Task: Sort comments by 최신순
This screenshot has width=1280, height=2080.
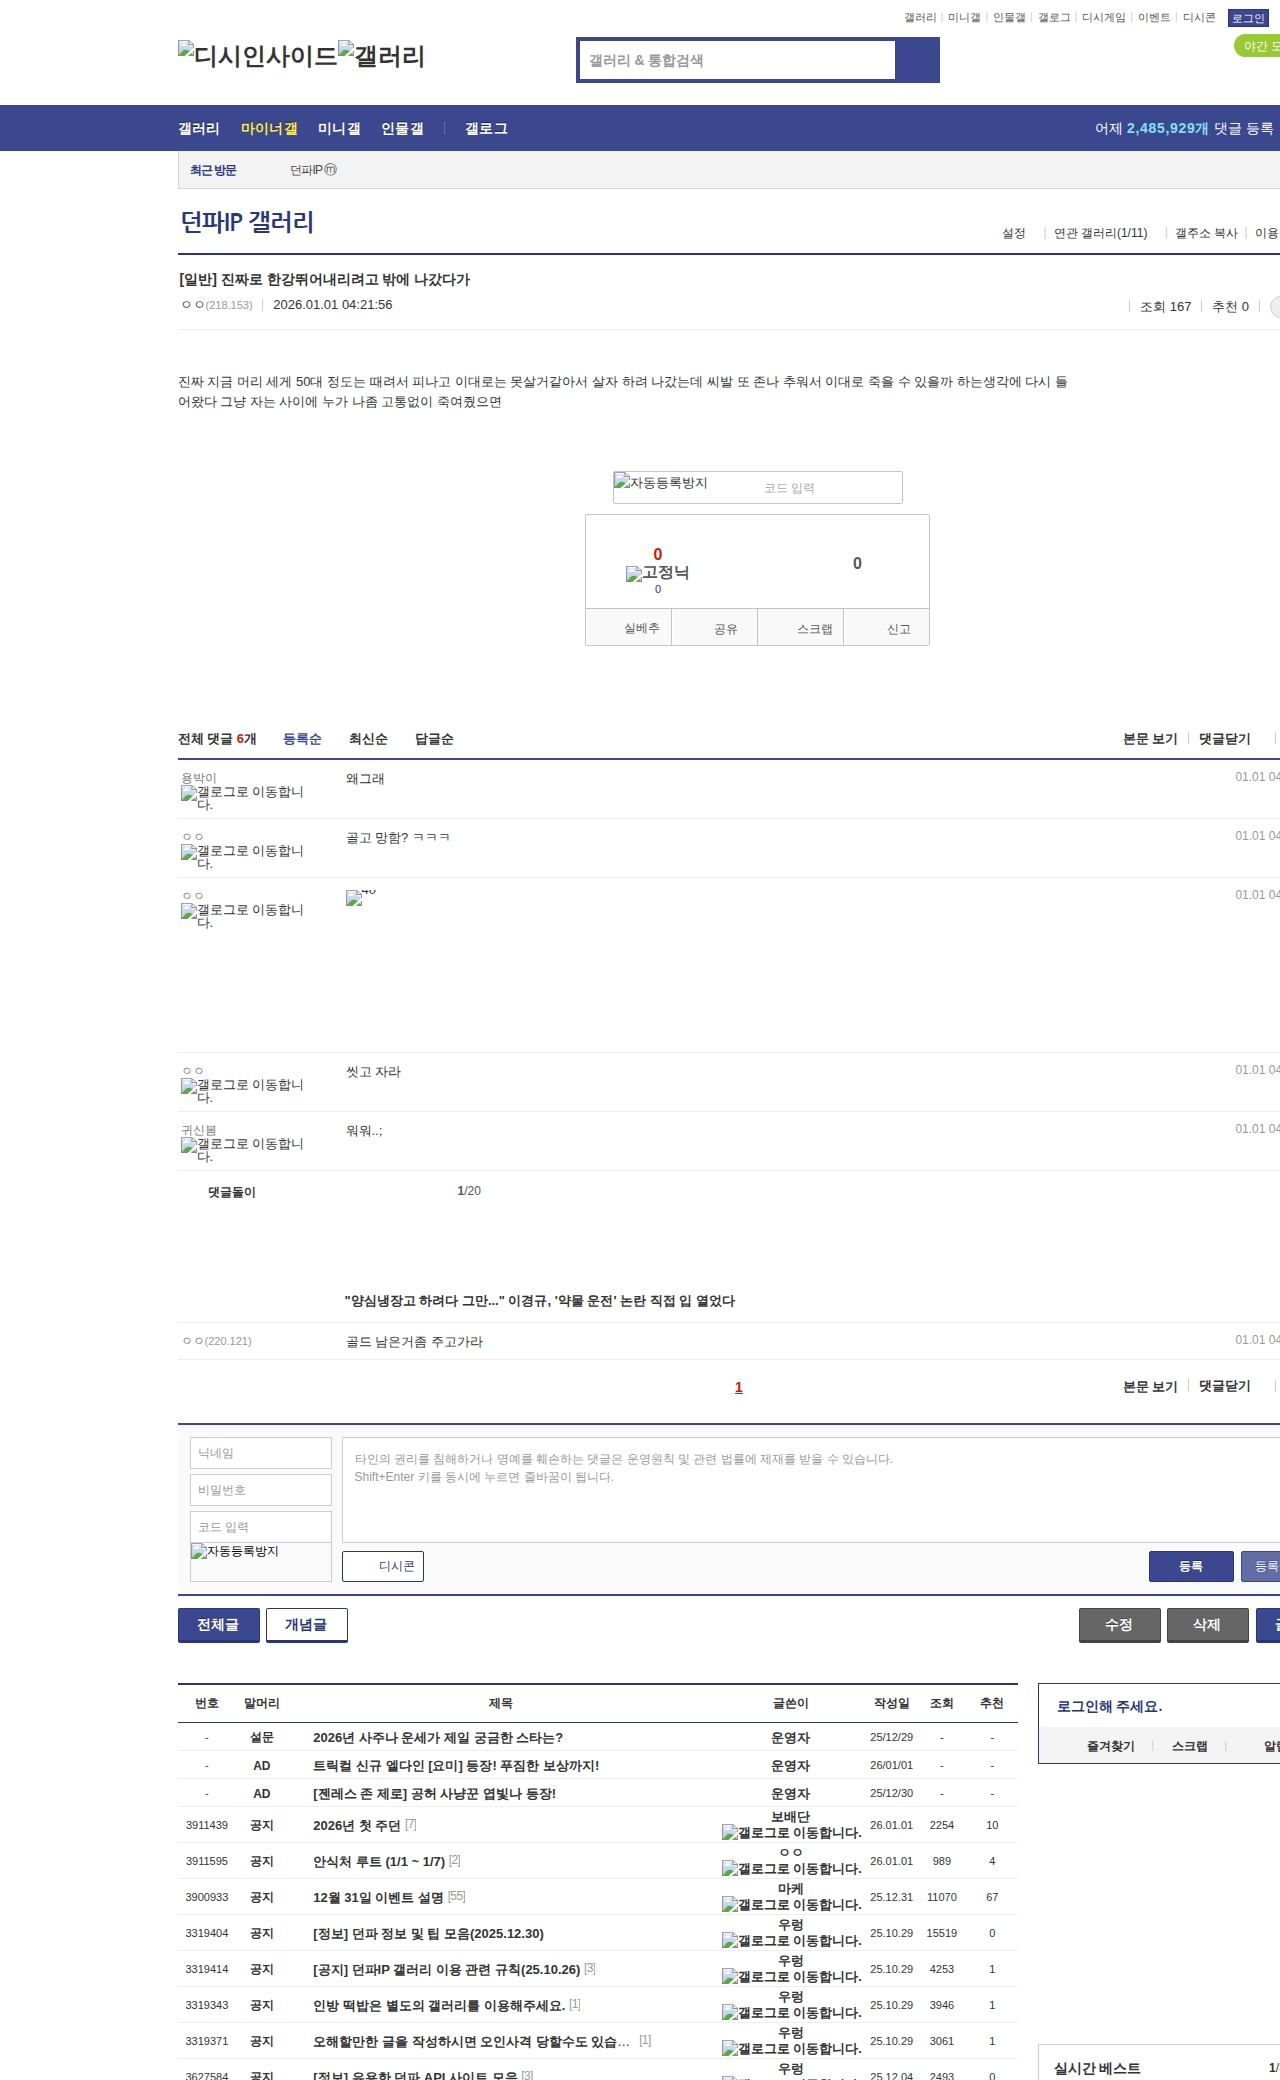Action: (368, 739)
